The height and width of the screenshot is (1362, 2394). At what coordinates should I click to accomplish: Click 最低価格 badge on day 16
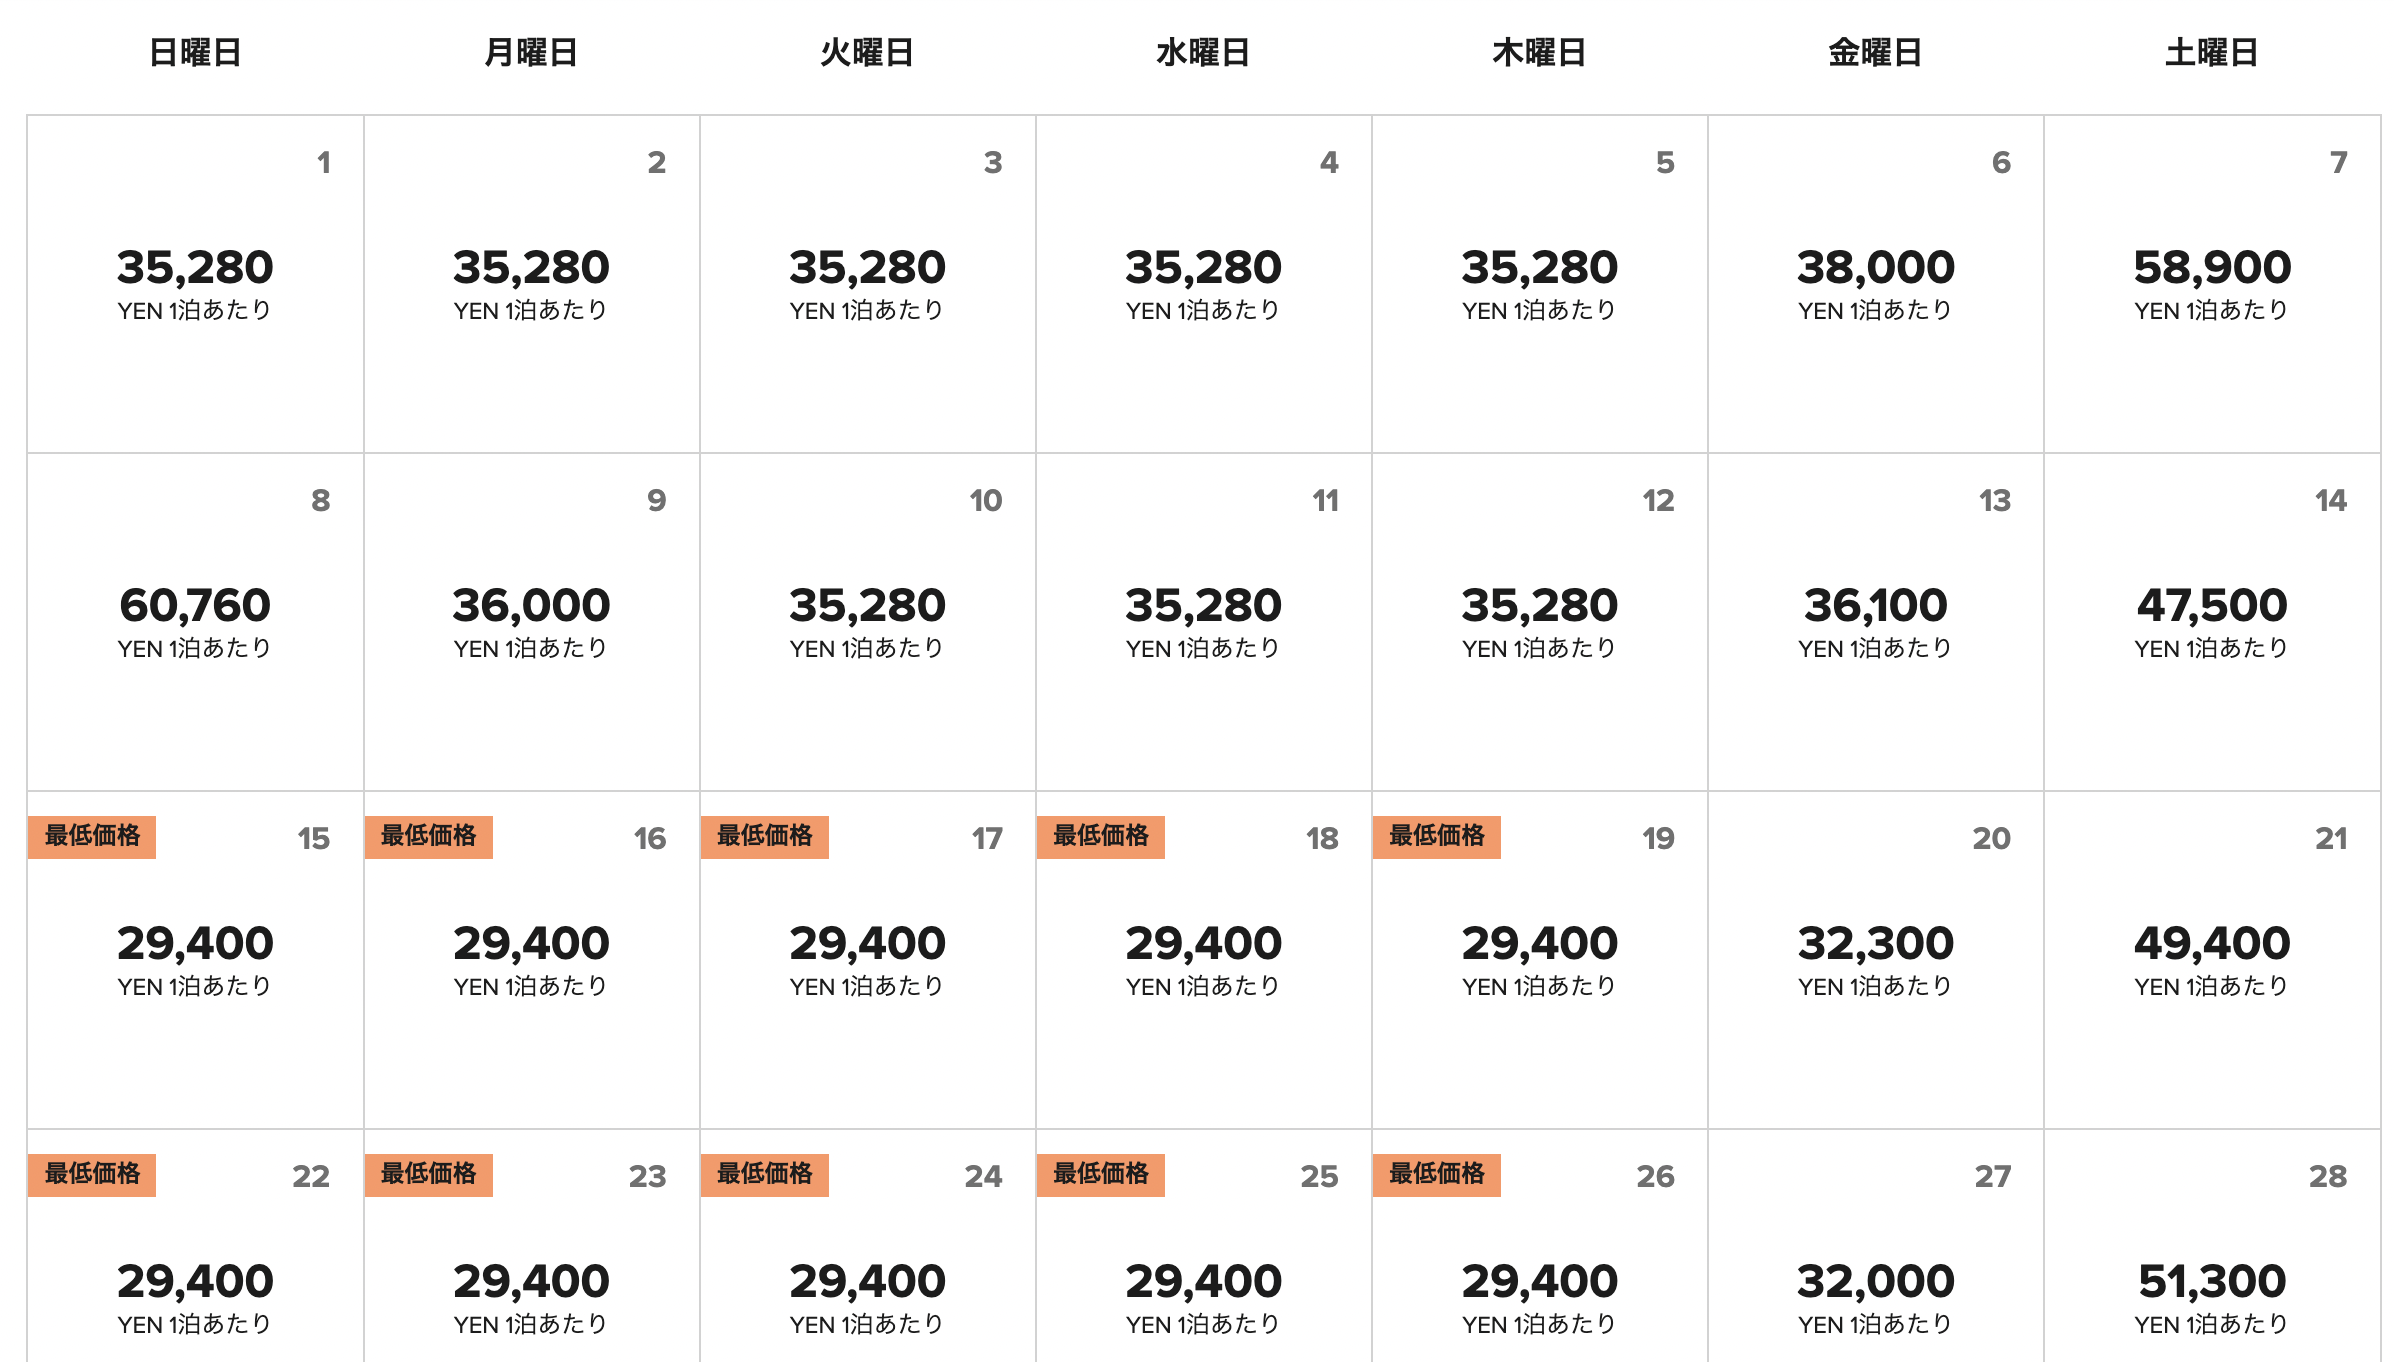pyautogui.click(x=429, y=836)
